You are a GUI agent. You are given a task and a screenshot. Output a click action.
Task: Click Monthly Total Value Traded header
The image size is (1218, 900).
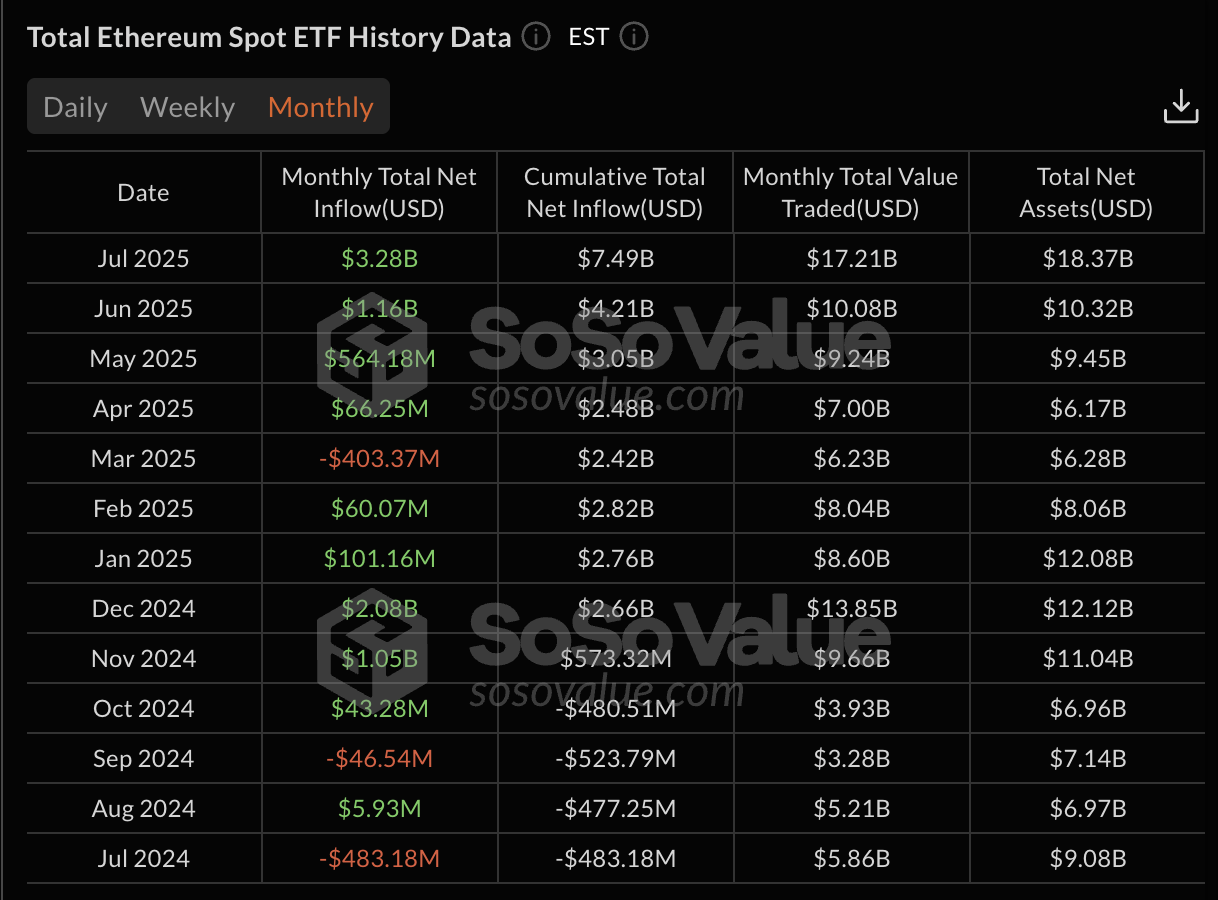point(851,193)
